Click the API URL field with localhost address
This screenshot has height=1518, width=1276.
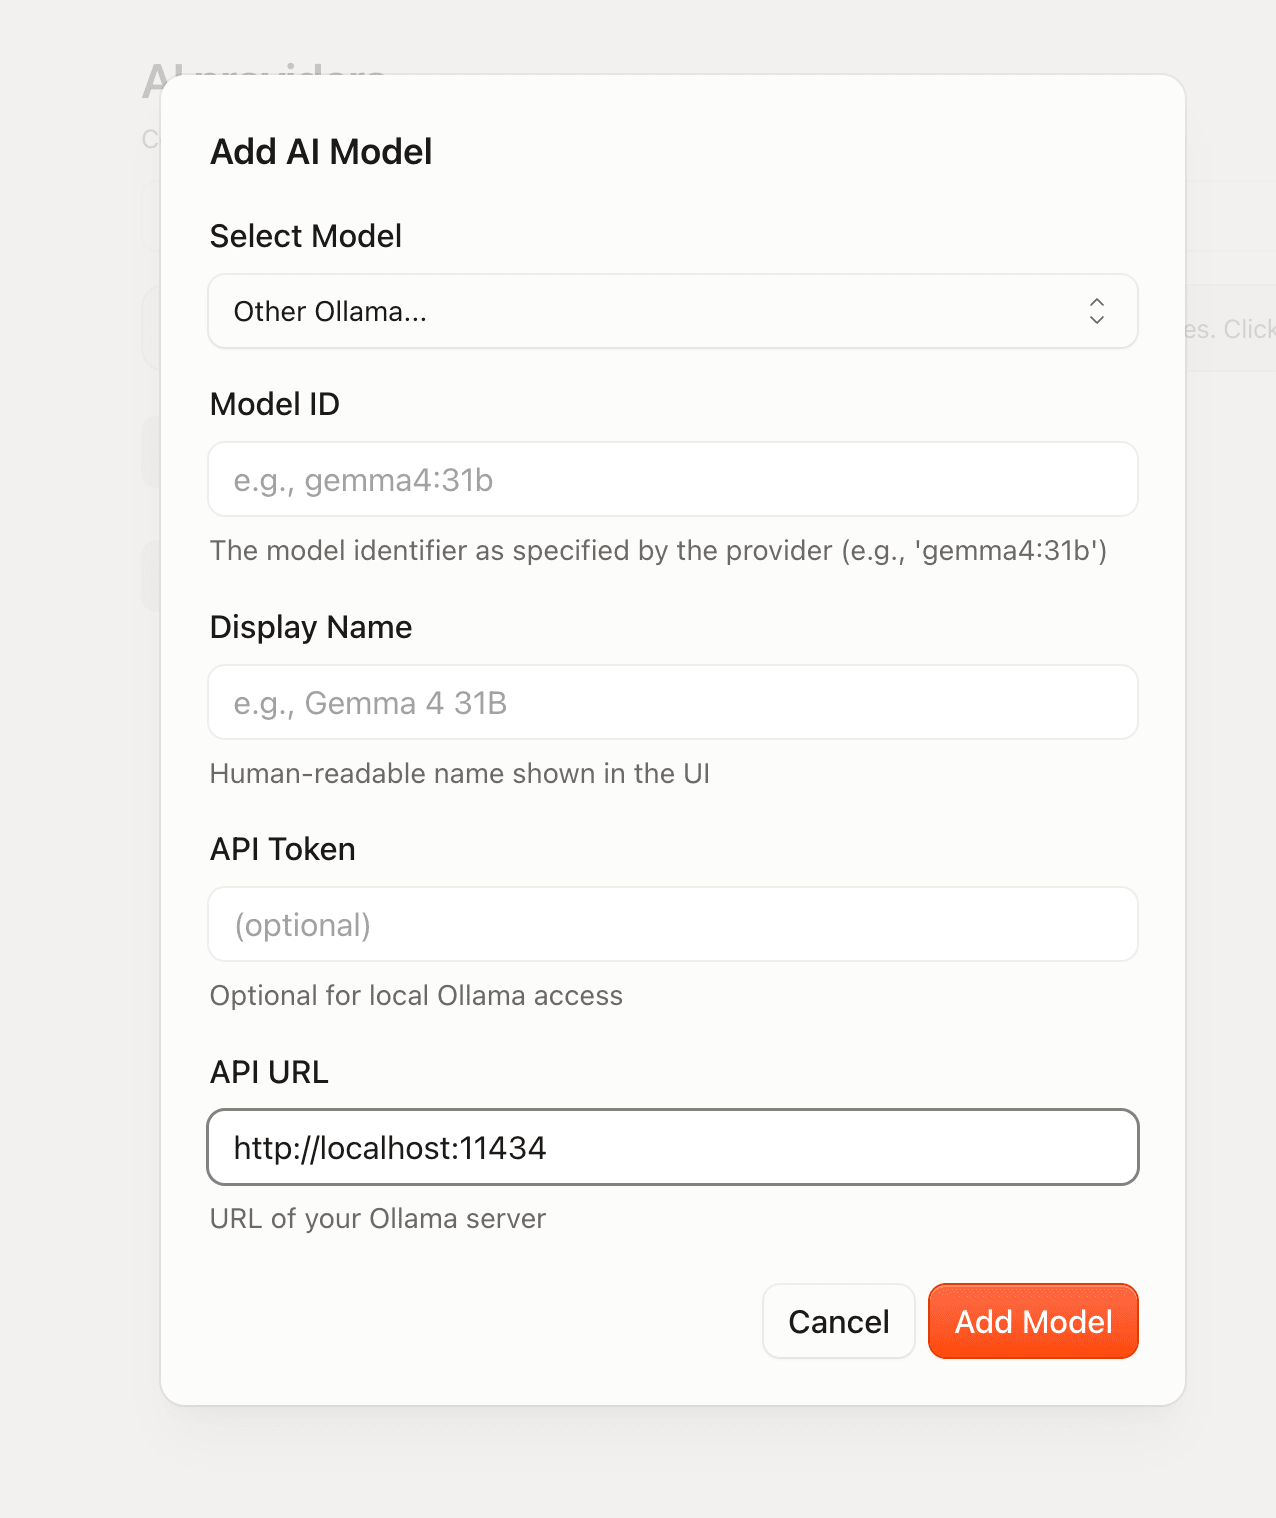673,1147
